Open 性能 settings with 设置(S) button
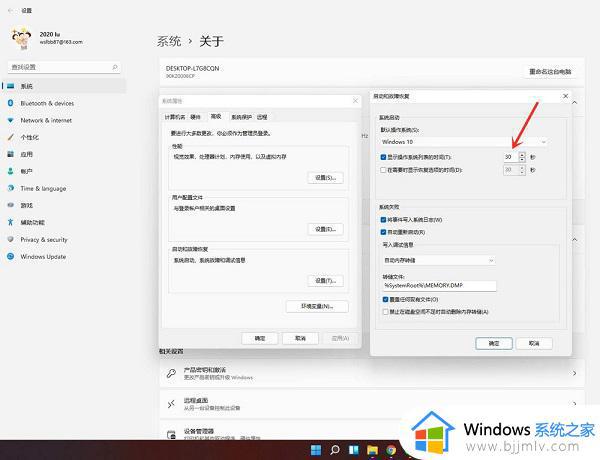 (x=325, y=178)
